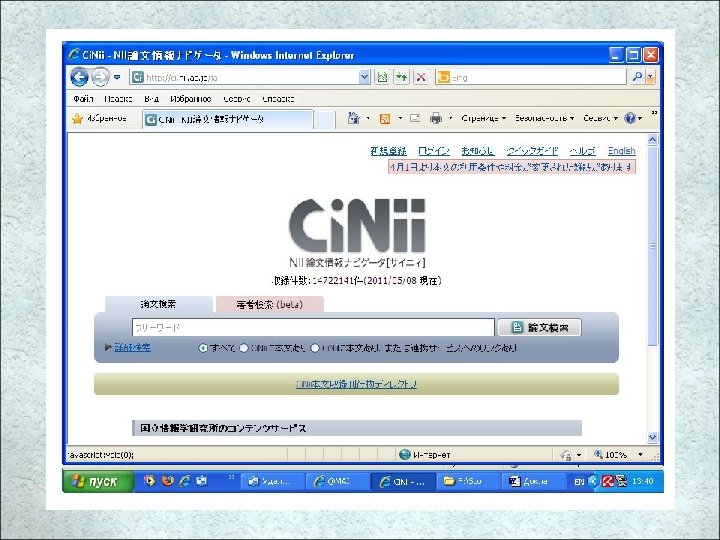Switch to the Word document taskbar button
Viewport: 720px width, 540px height.
point(533,481)
